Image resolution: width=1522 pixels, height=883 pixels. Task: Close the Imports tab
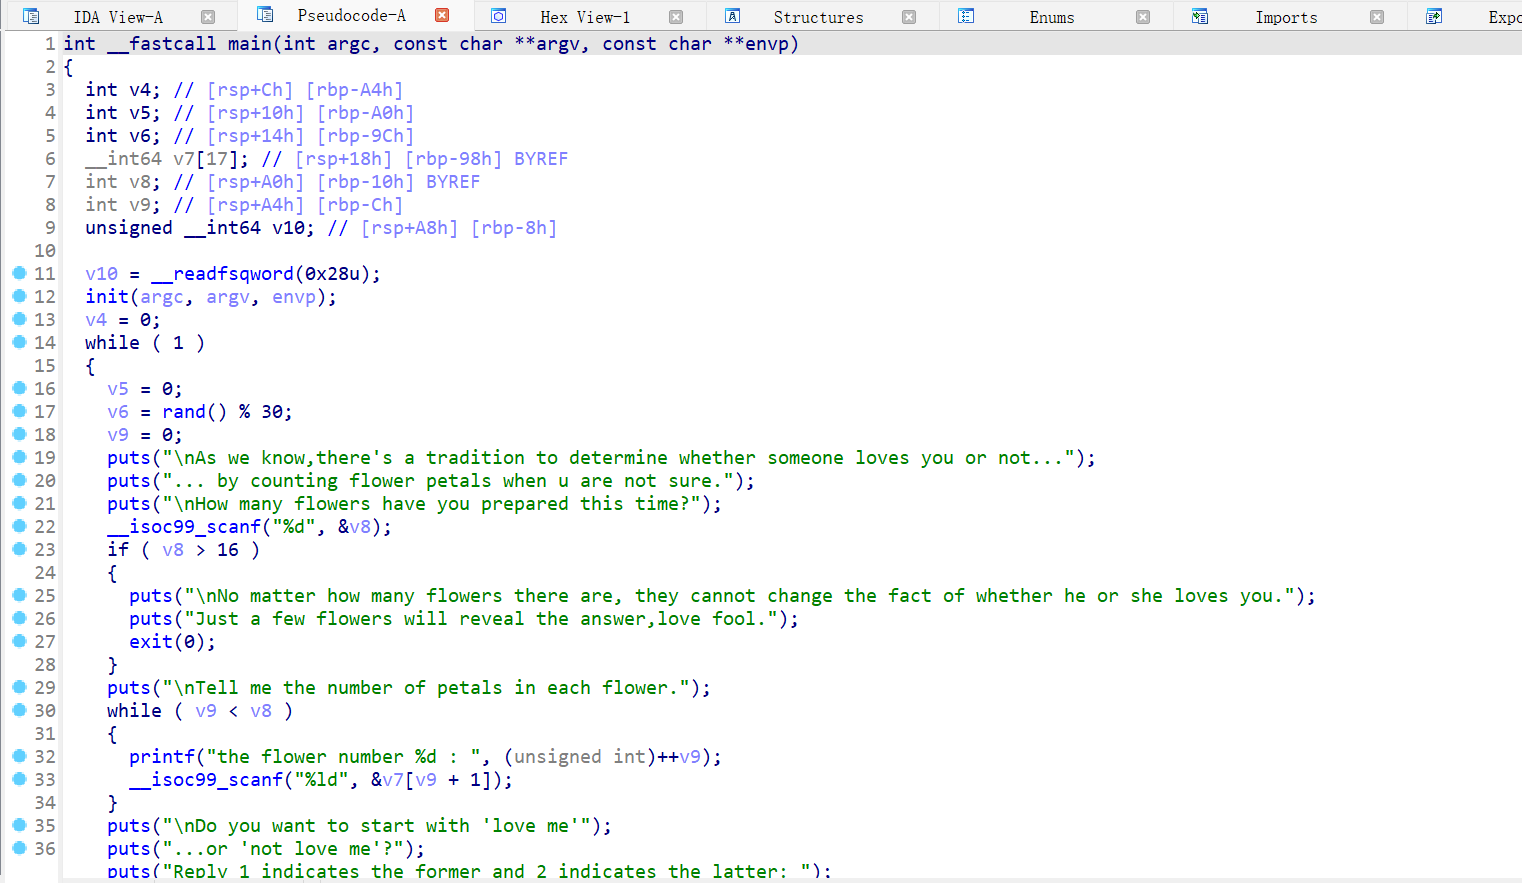point(1377,17)
